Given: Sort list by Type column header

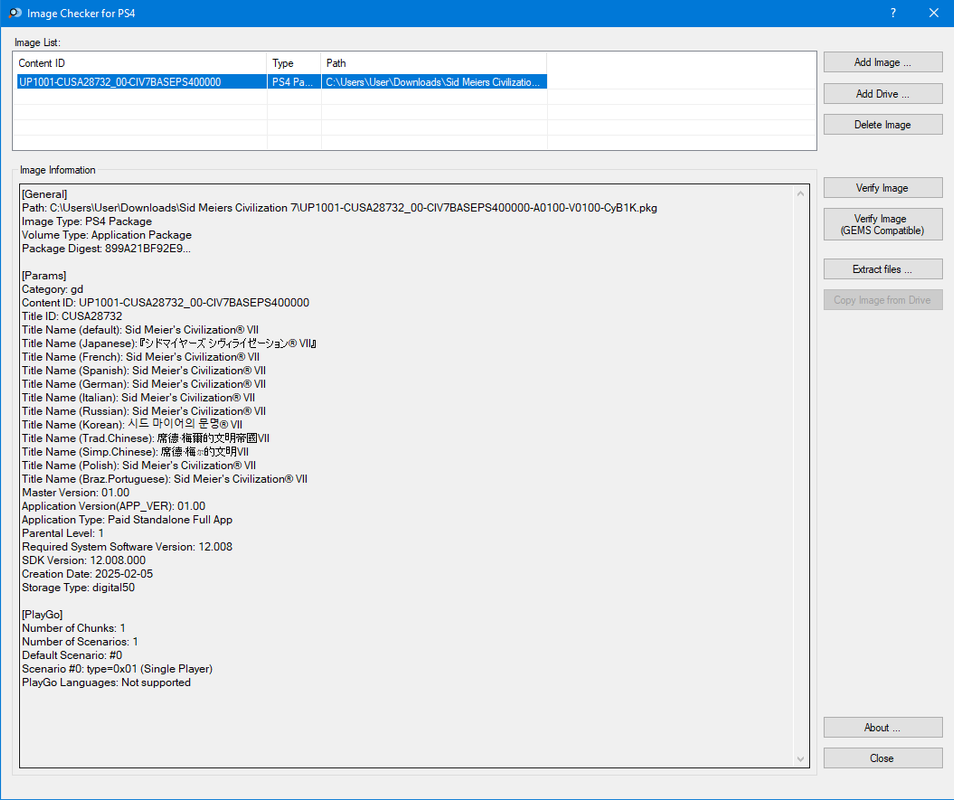Looking at the screenshot, I should (x=294, y=63).
